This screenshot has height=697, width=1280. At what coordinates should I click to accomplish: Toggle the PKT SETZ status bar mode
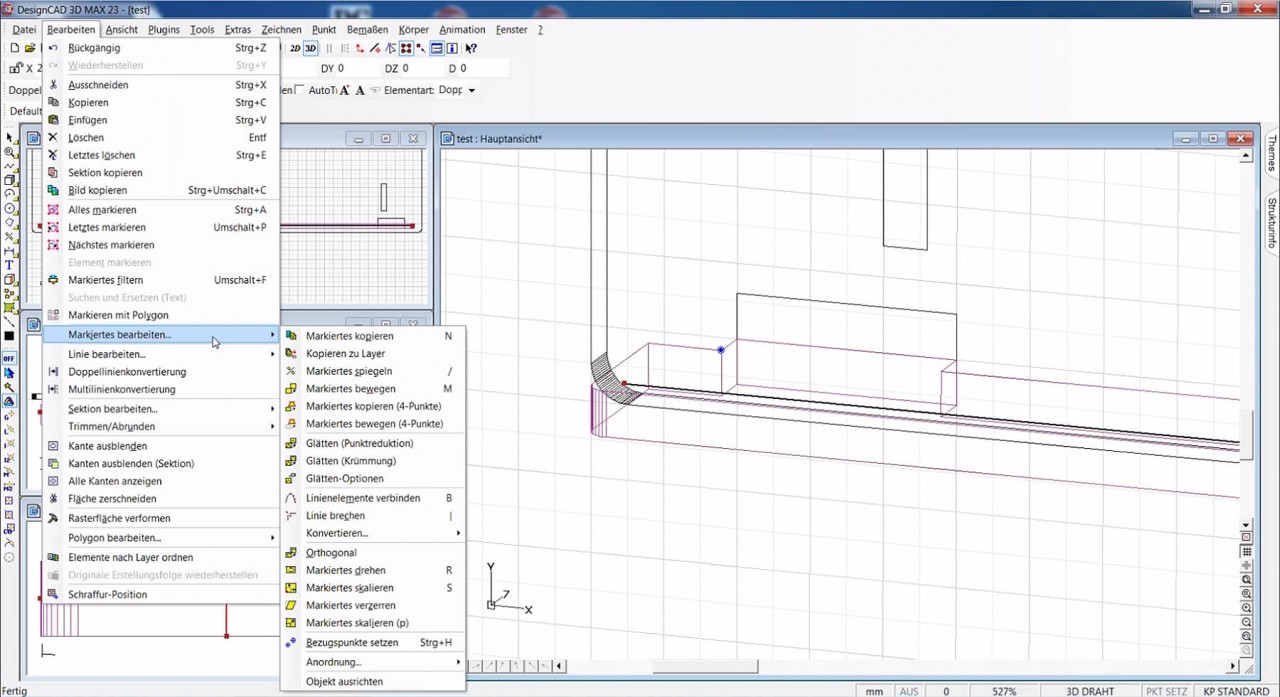click(x=1167, y=691)
